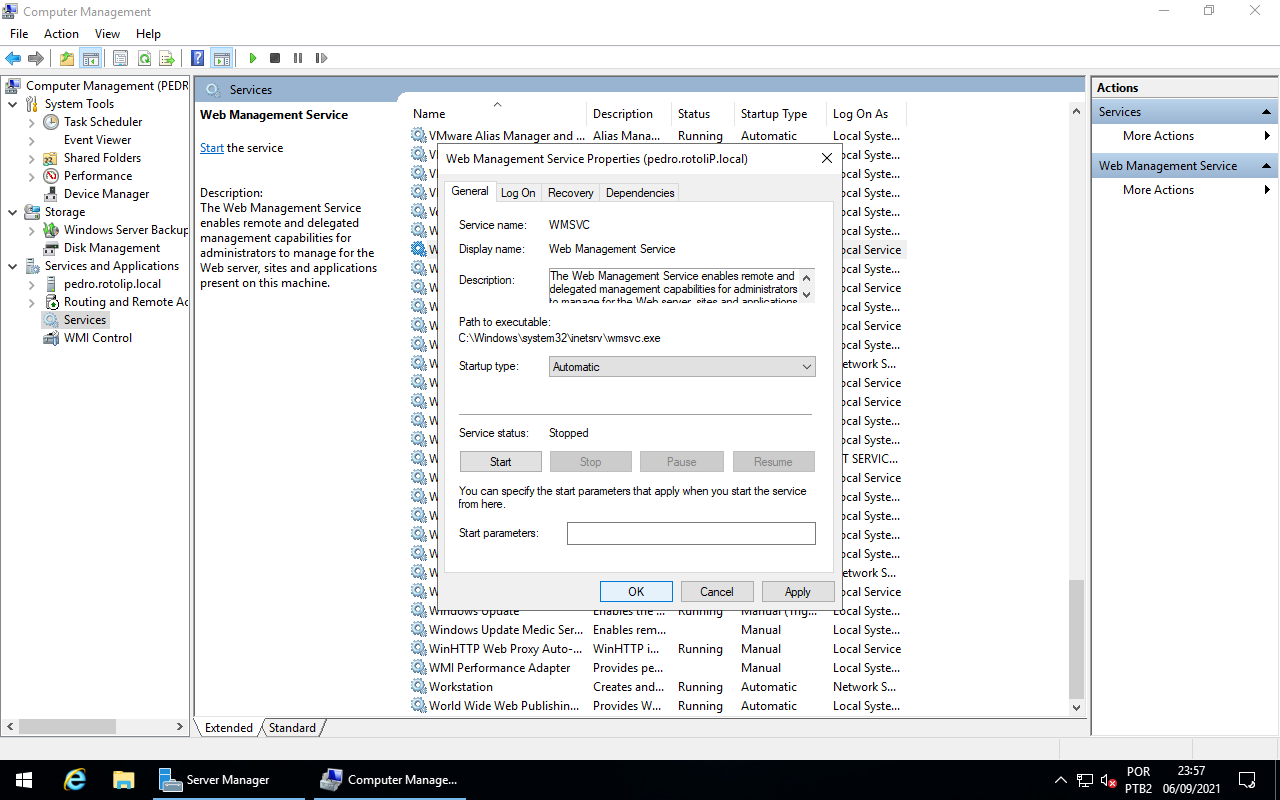Image resolution: width=1280 pixels, height=800 pixels.
Task: Click the Back arrow in toolbar
Action: pyautogui.click(x=13, y=58)
